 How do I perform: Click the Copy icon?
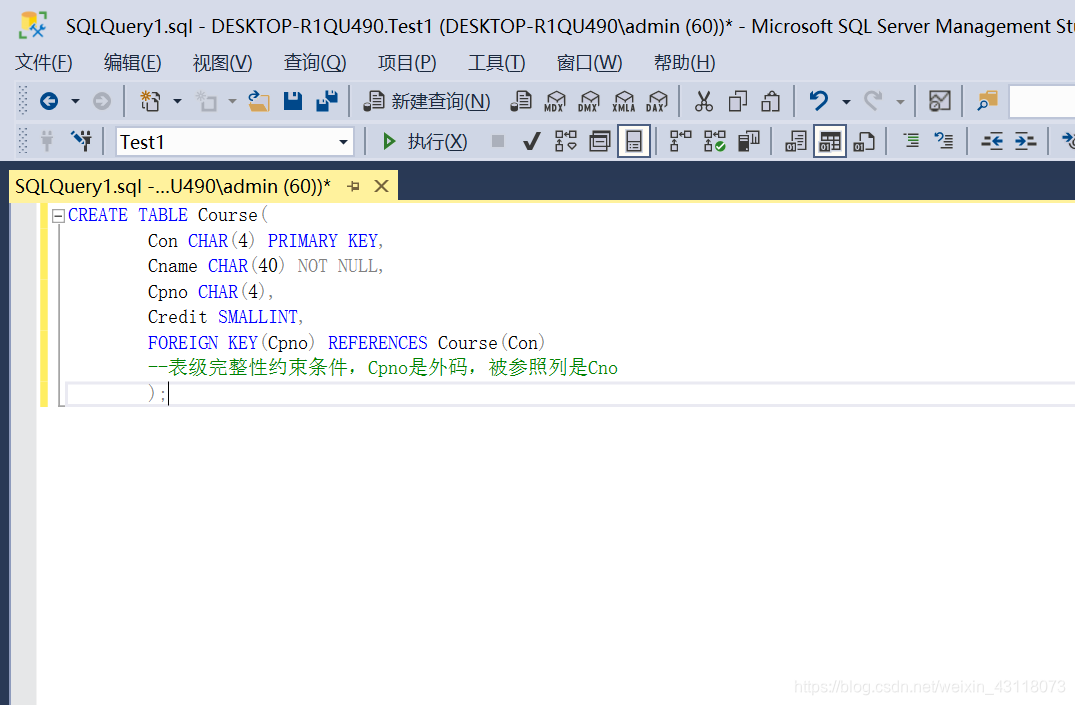[x=738, y=101]
